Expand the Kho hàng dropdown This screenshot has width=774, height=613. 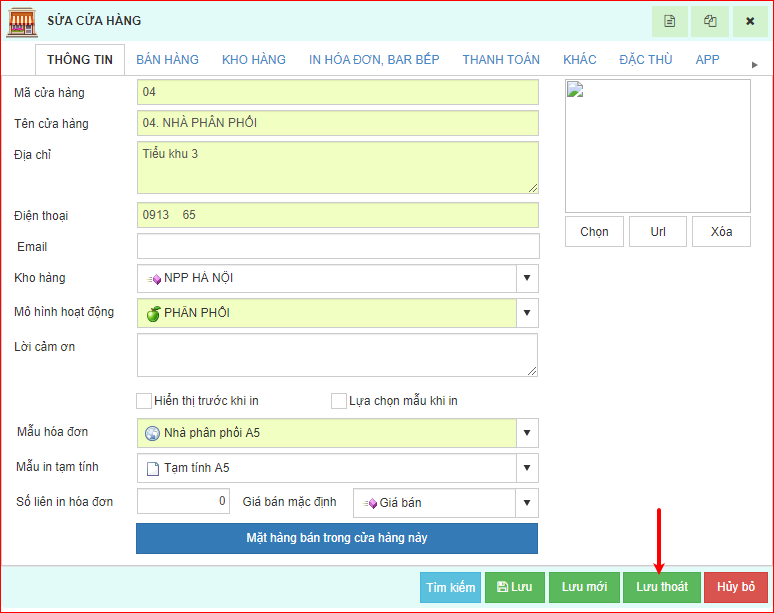click(x=527, y=278)
